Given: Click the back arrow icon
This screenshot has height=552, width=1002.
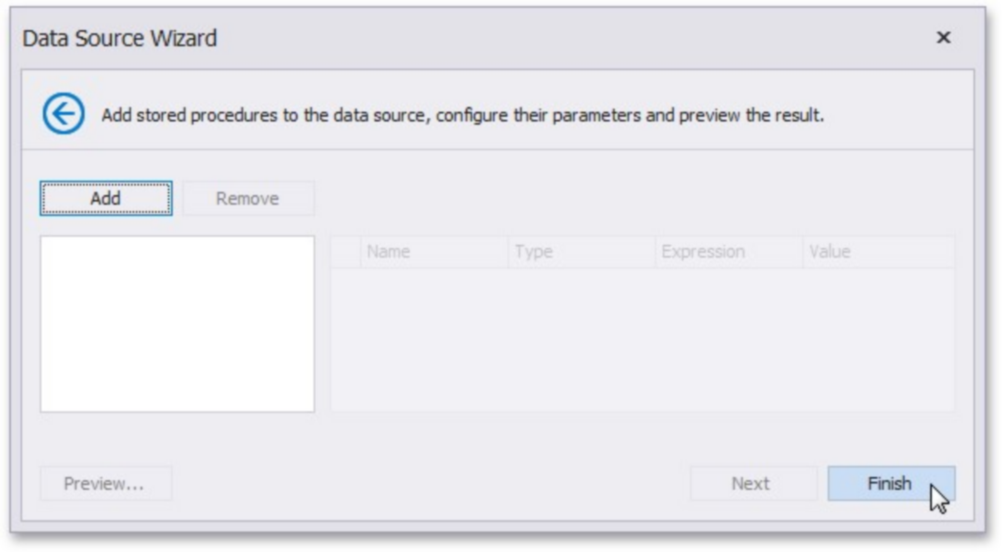Looking at the screenshot, I should pyautogui.click(x=63, y=115).
